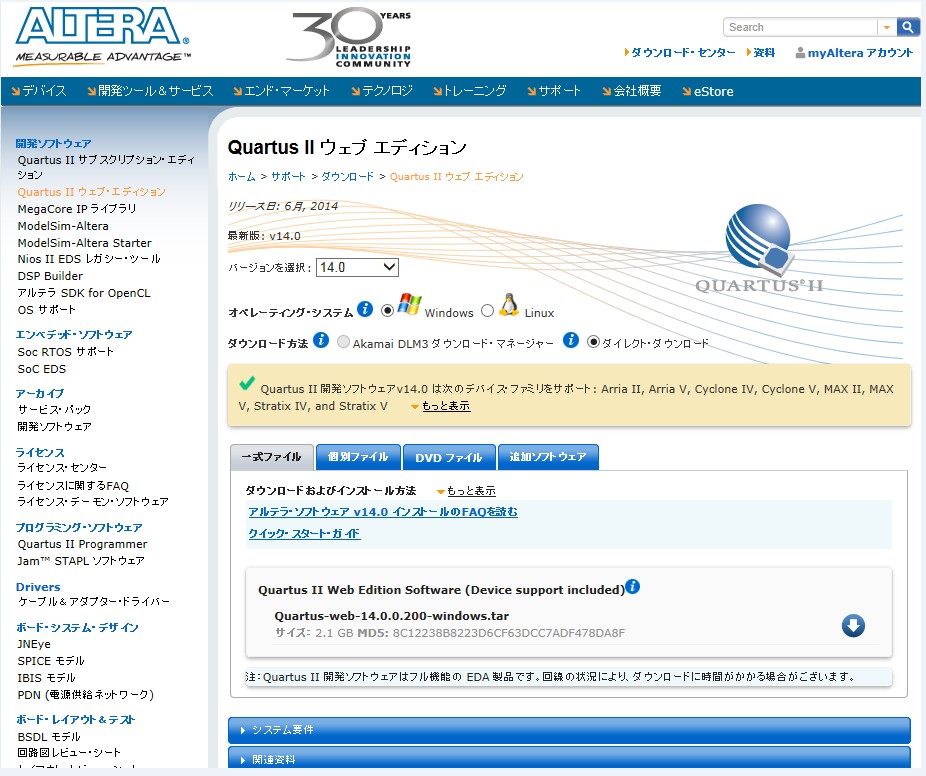Select the Windows radio button
Image resolution: width=926 pixels, height=776 pixels.
click(387, 310)
